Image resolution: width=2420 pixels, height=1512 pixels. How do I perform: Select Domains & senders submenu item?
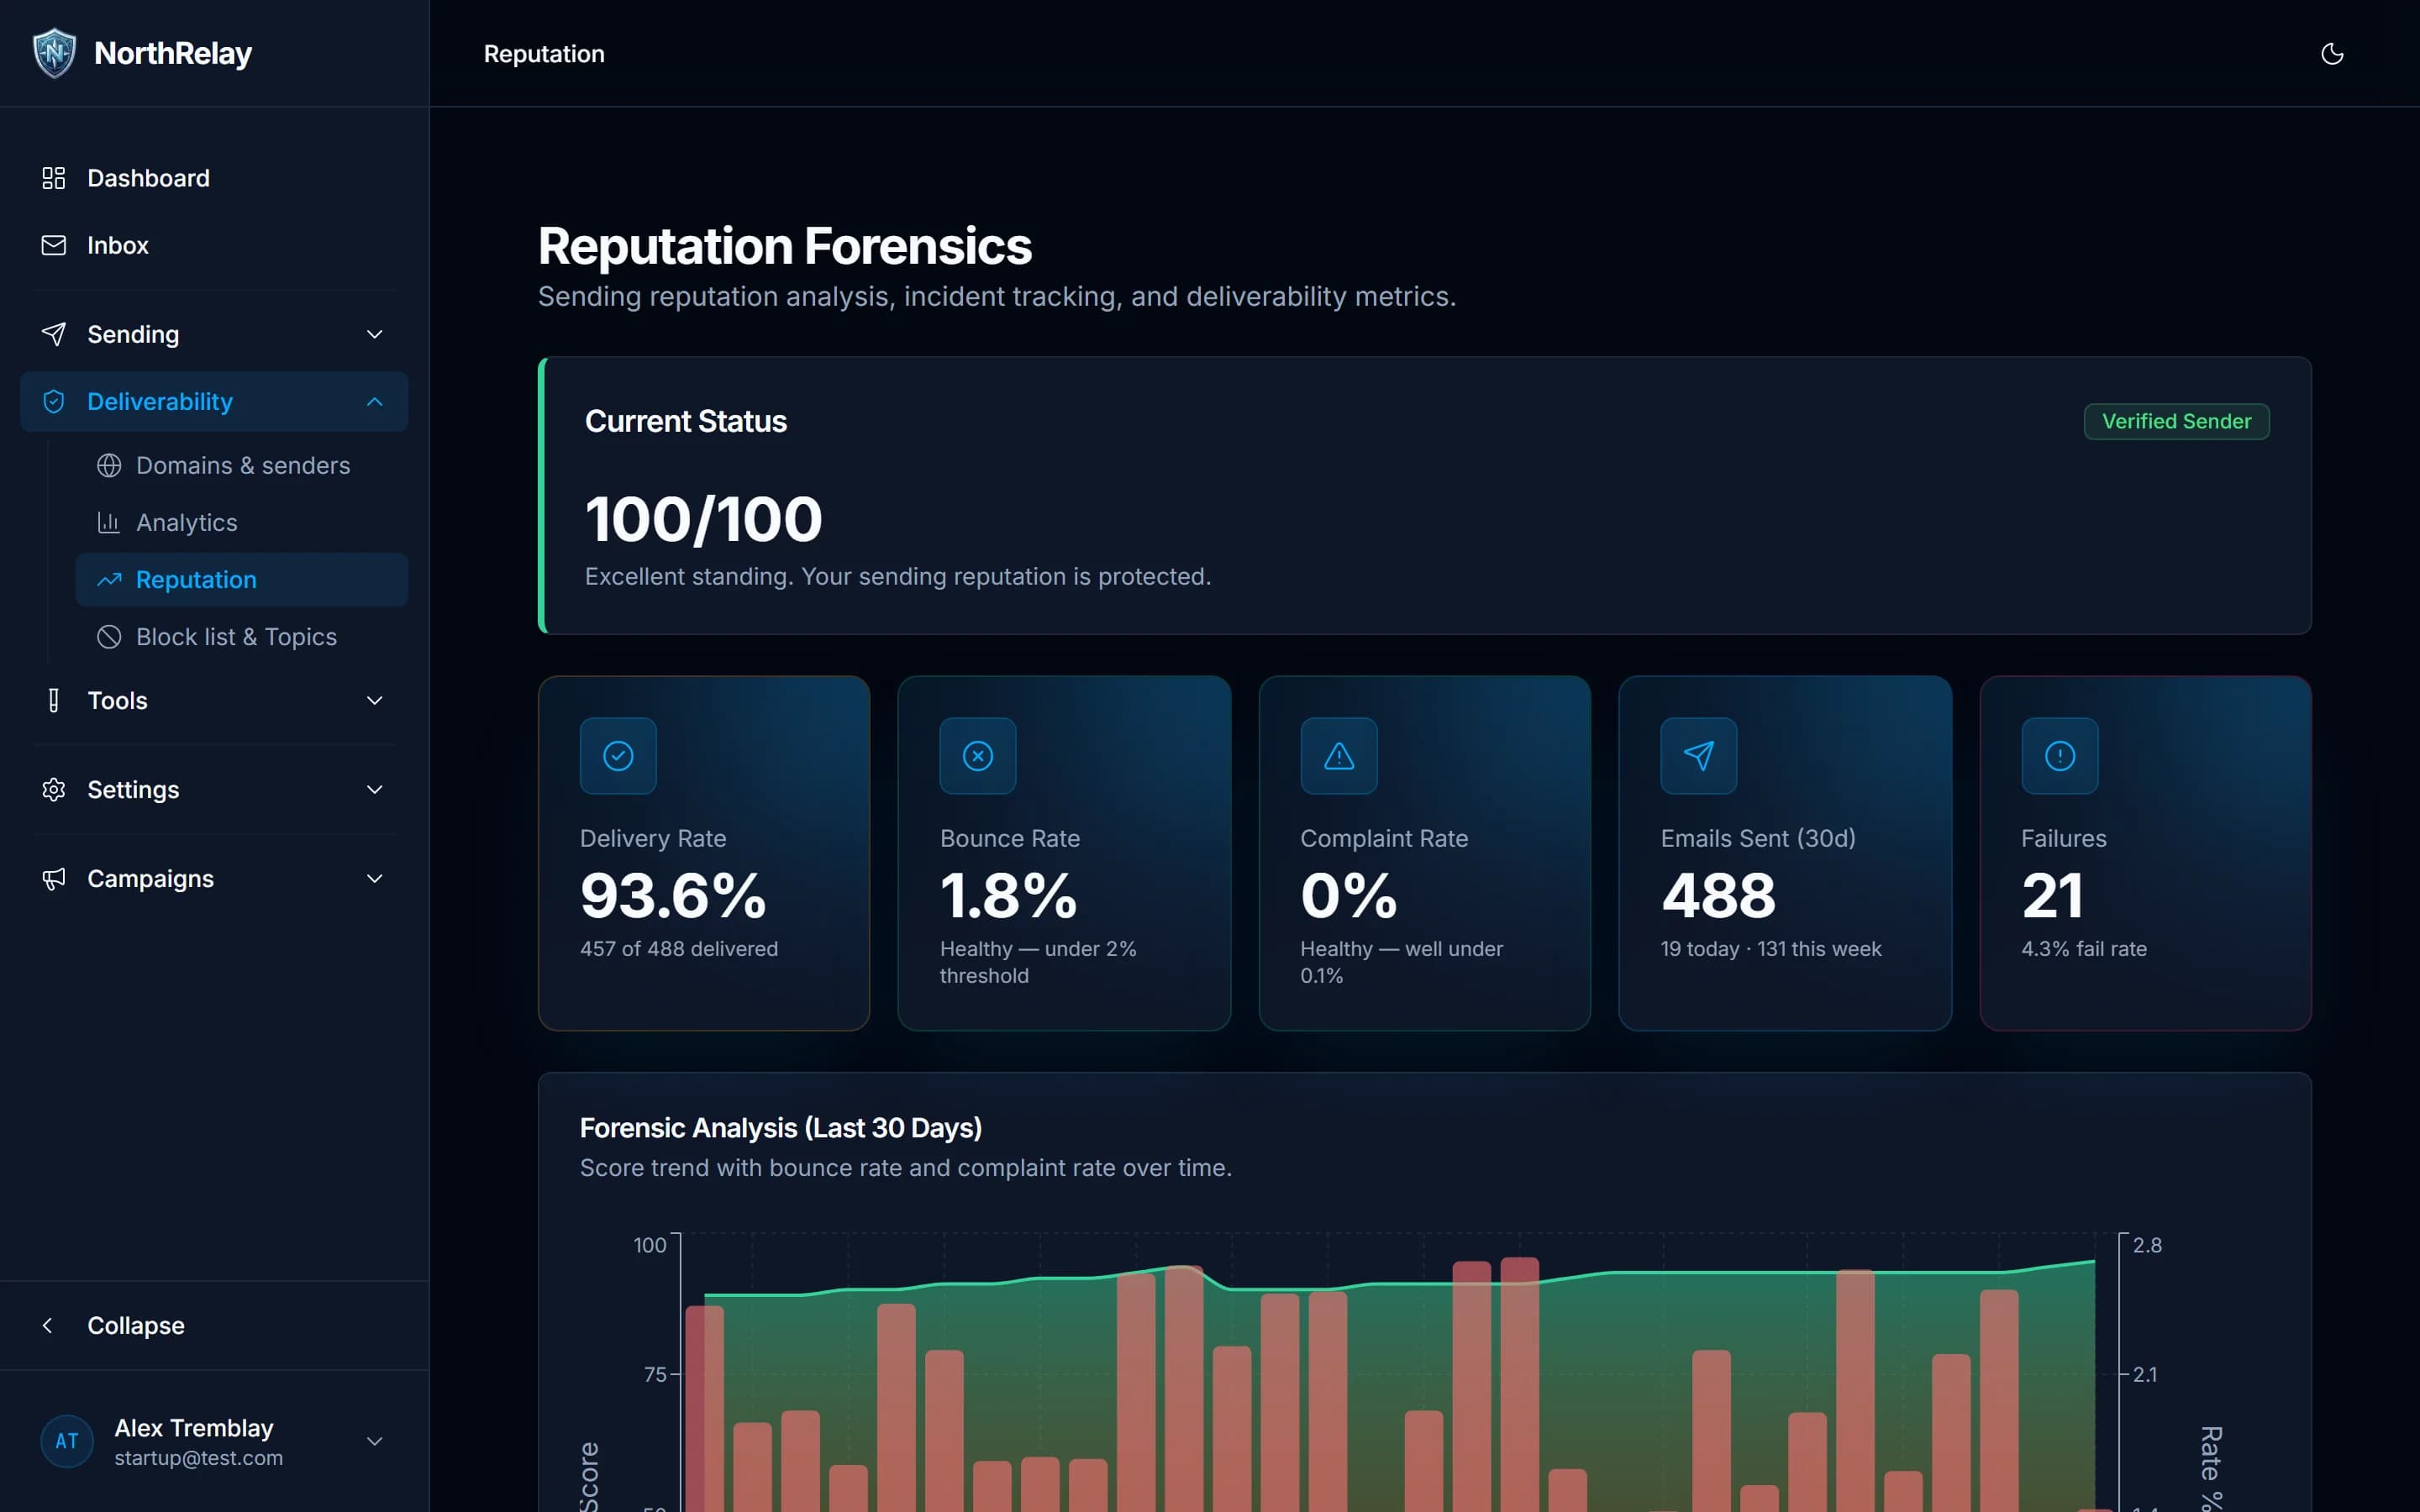(x=242, y=465)
